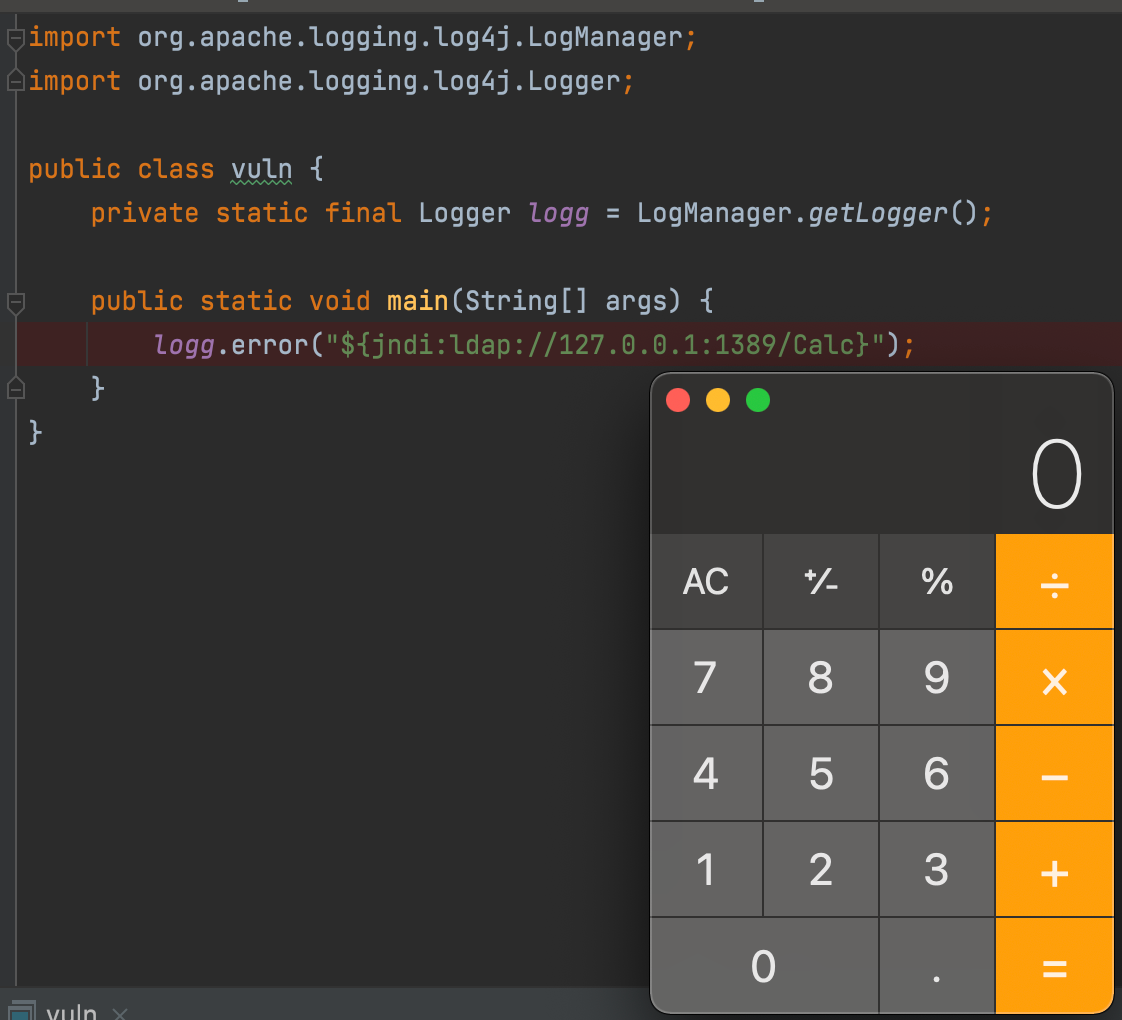
Task: Minimize Calculator with the yellow button
Action: [718, 401]
